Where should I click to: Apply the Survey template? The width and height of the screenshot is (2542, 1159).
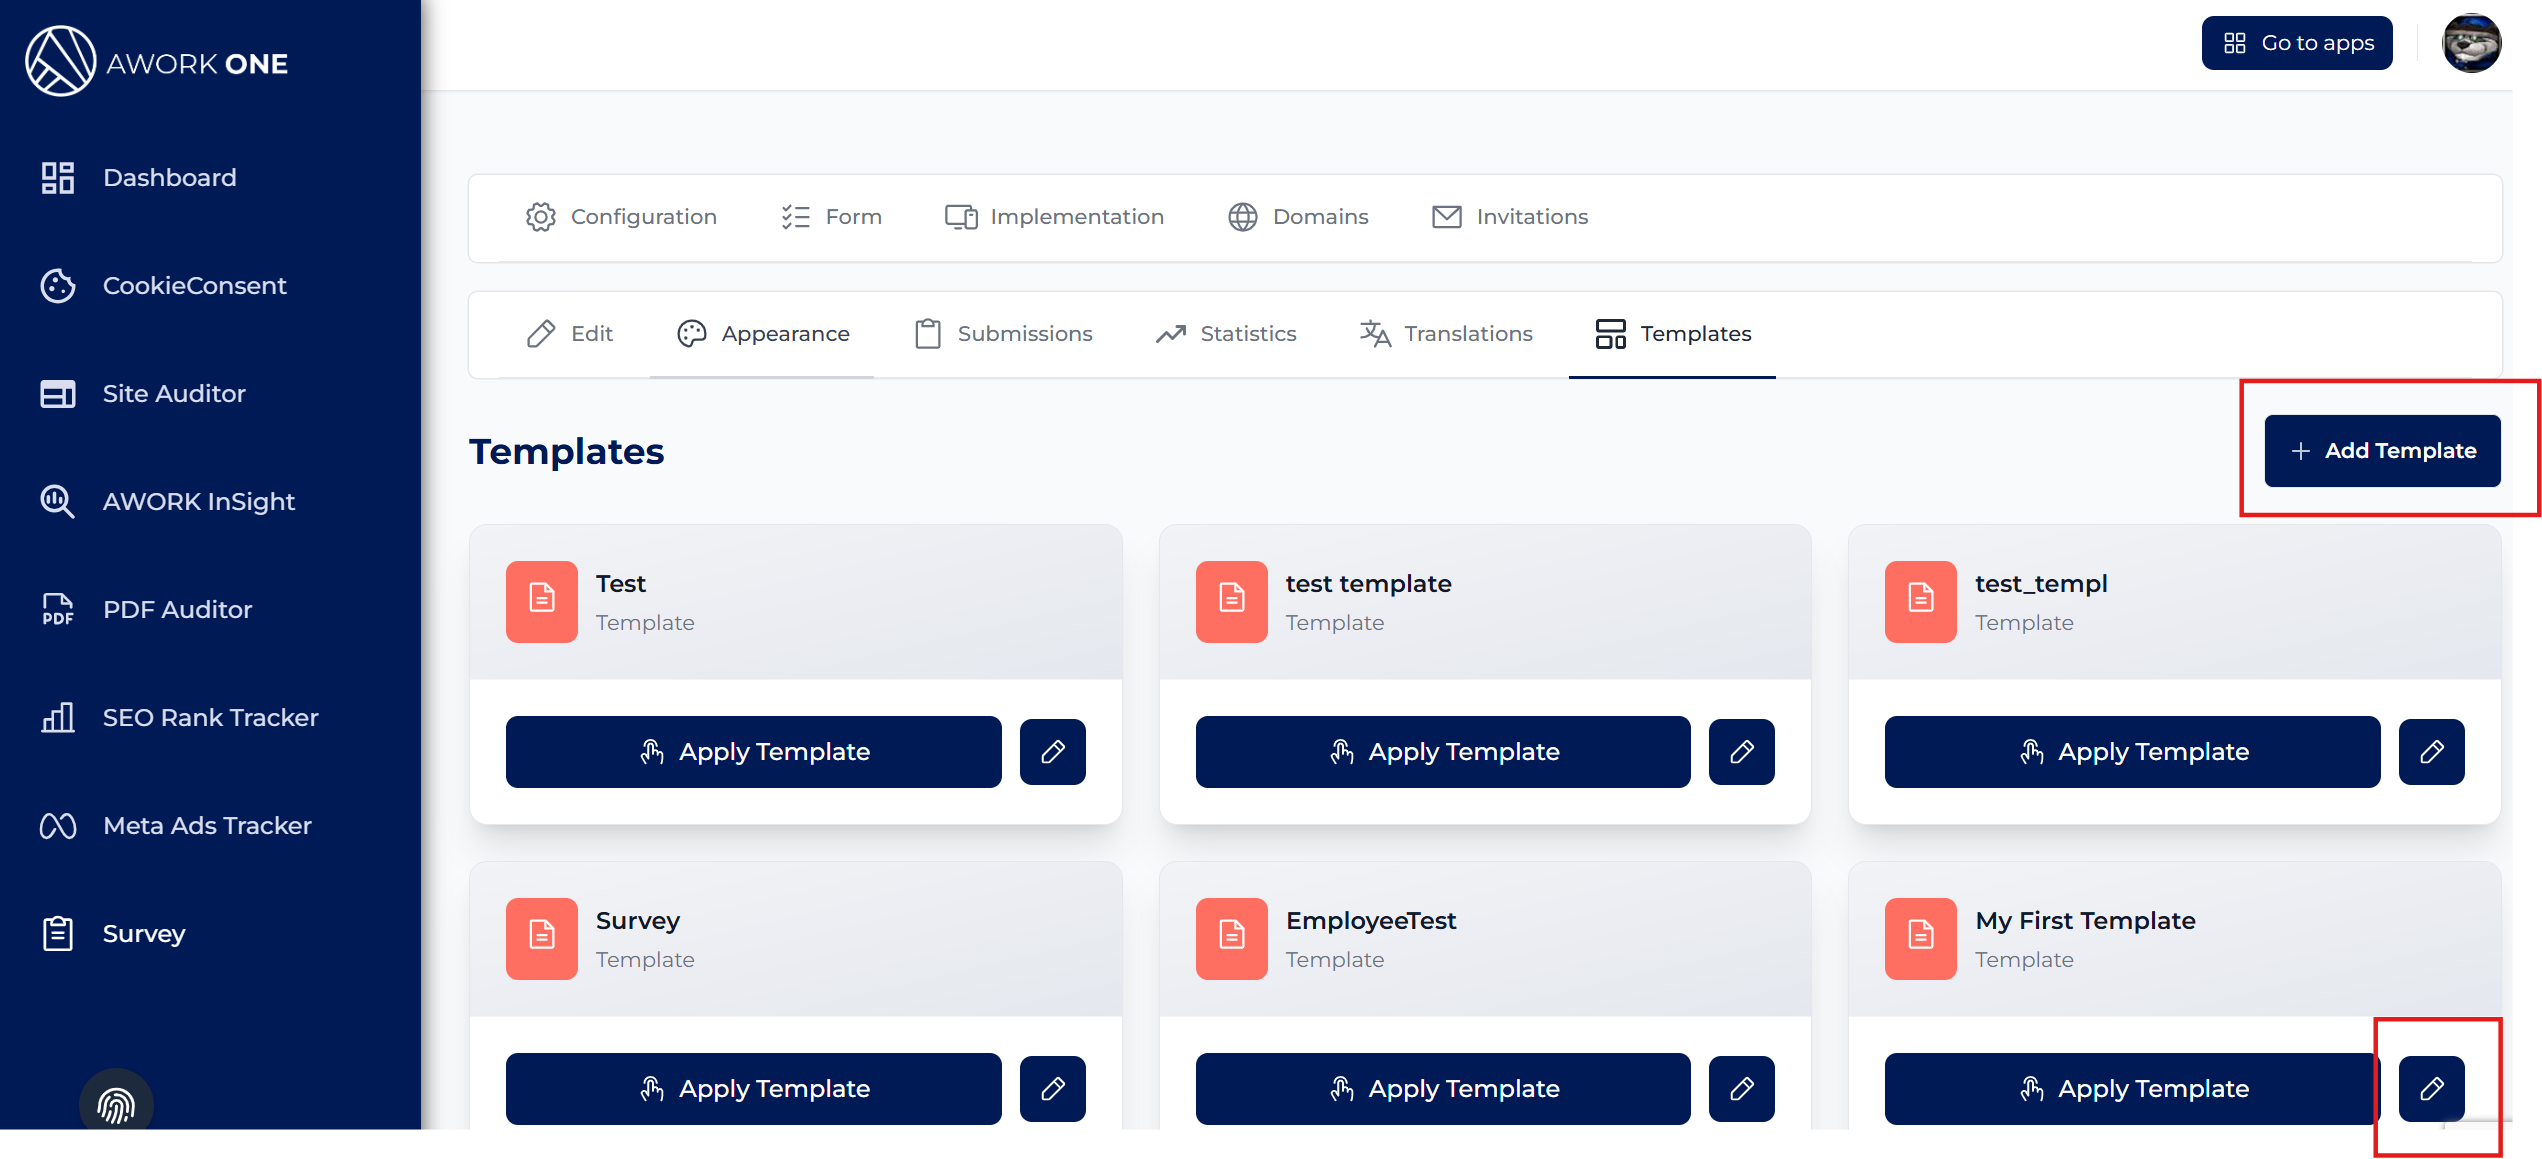pos(753,1088)
